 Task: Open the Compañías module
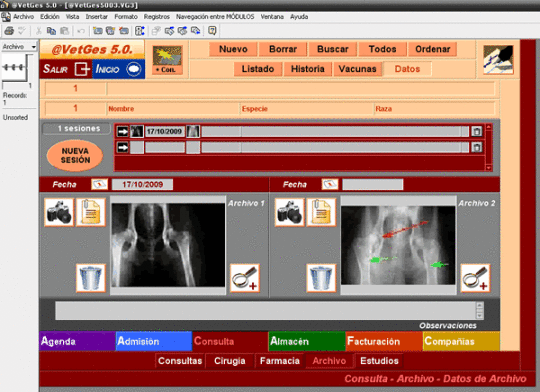(x=461, y=341)
